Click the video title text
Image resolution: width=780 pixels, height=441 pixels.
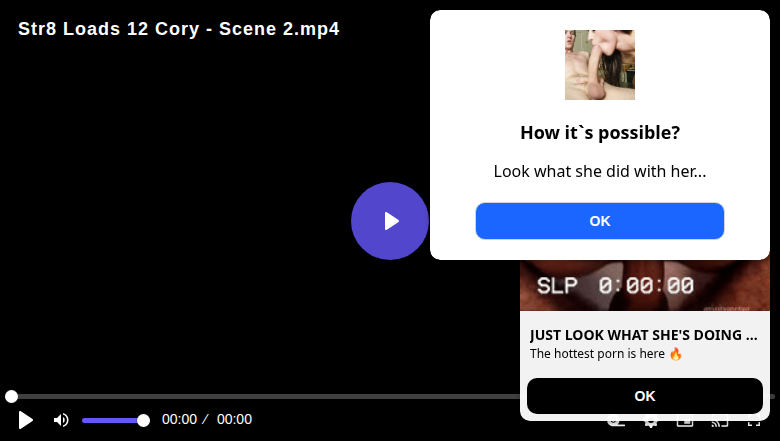click(x=179, y=29)
